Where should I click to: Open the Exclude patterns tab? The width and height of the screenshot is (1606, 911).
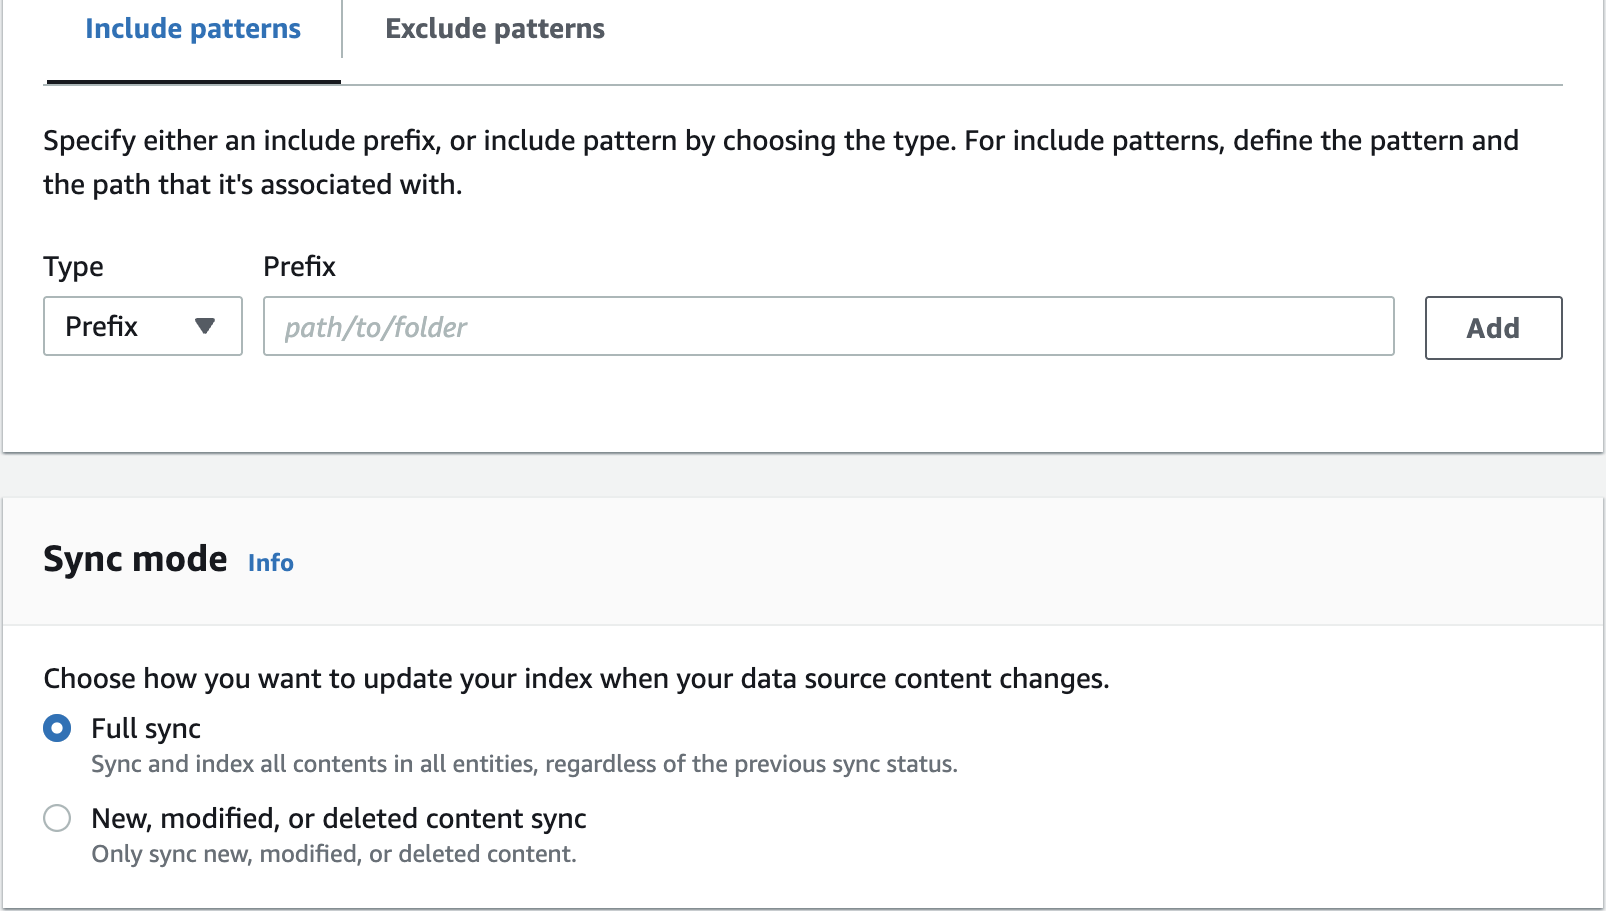click(x=495, y=29)
